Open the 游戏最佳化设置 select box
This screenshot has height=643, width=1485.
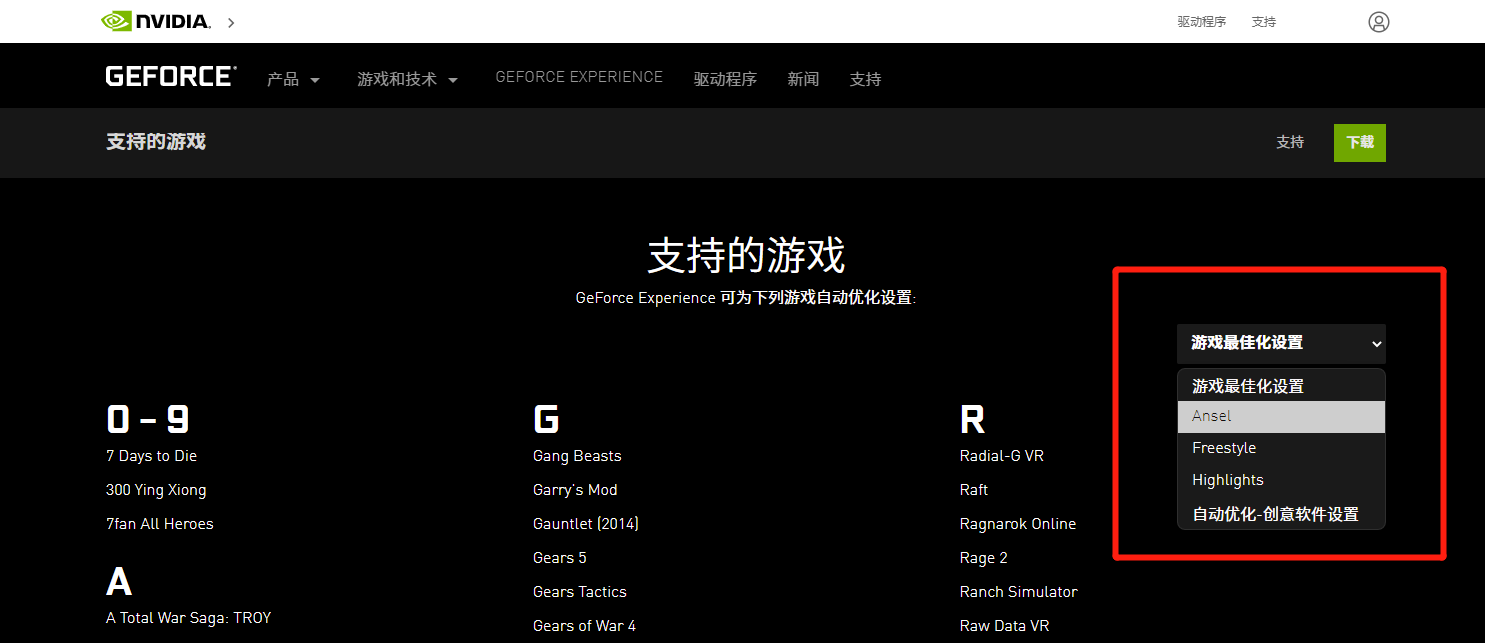click(1281, 343)
